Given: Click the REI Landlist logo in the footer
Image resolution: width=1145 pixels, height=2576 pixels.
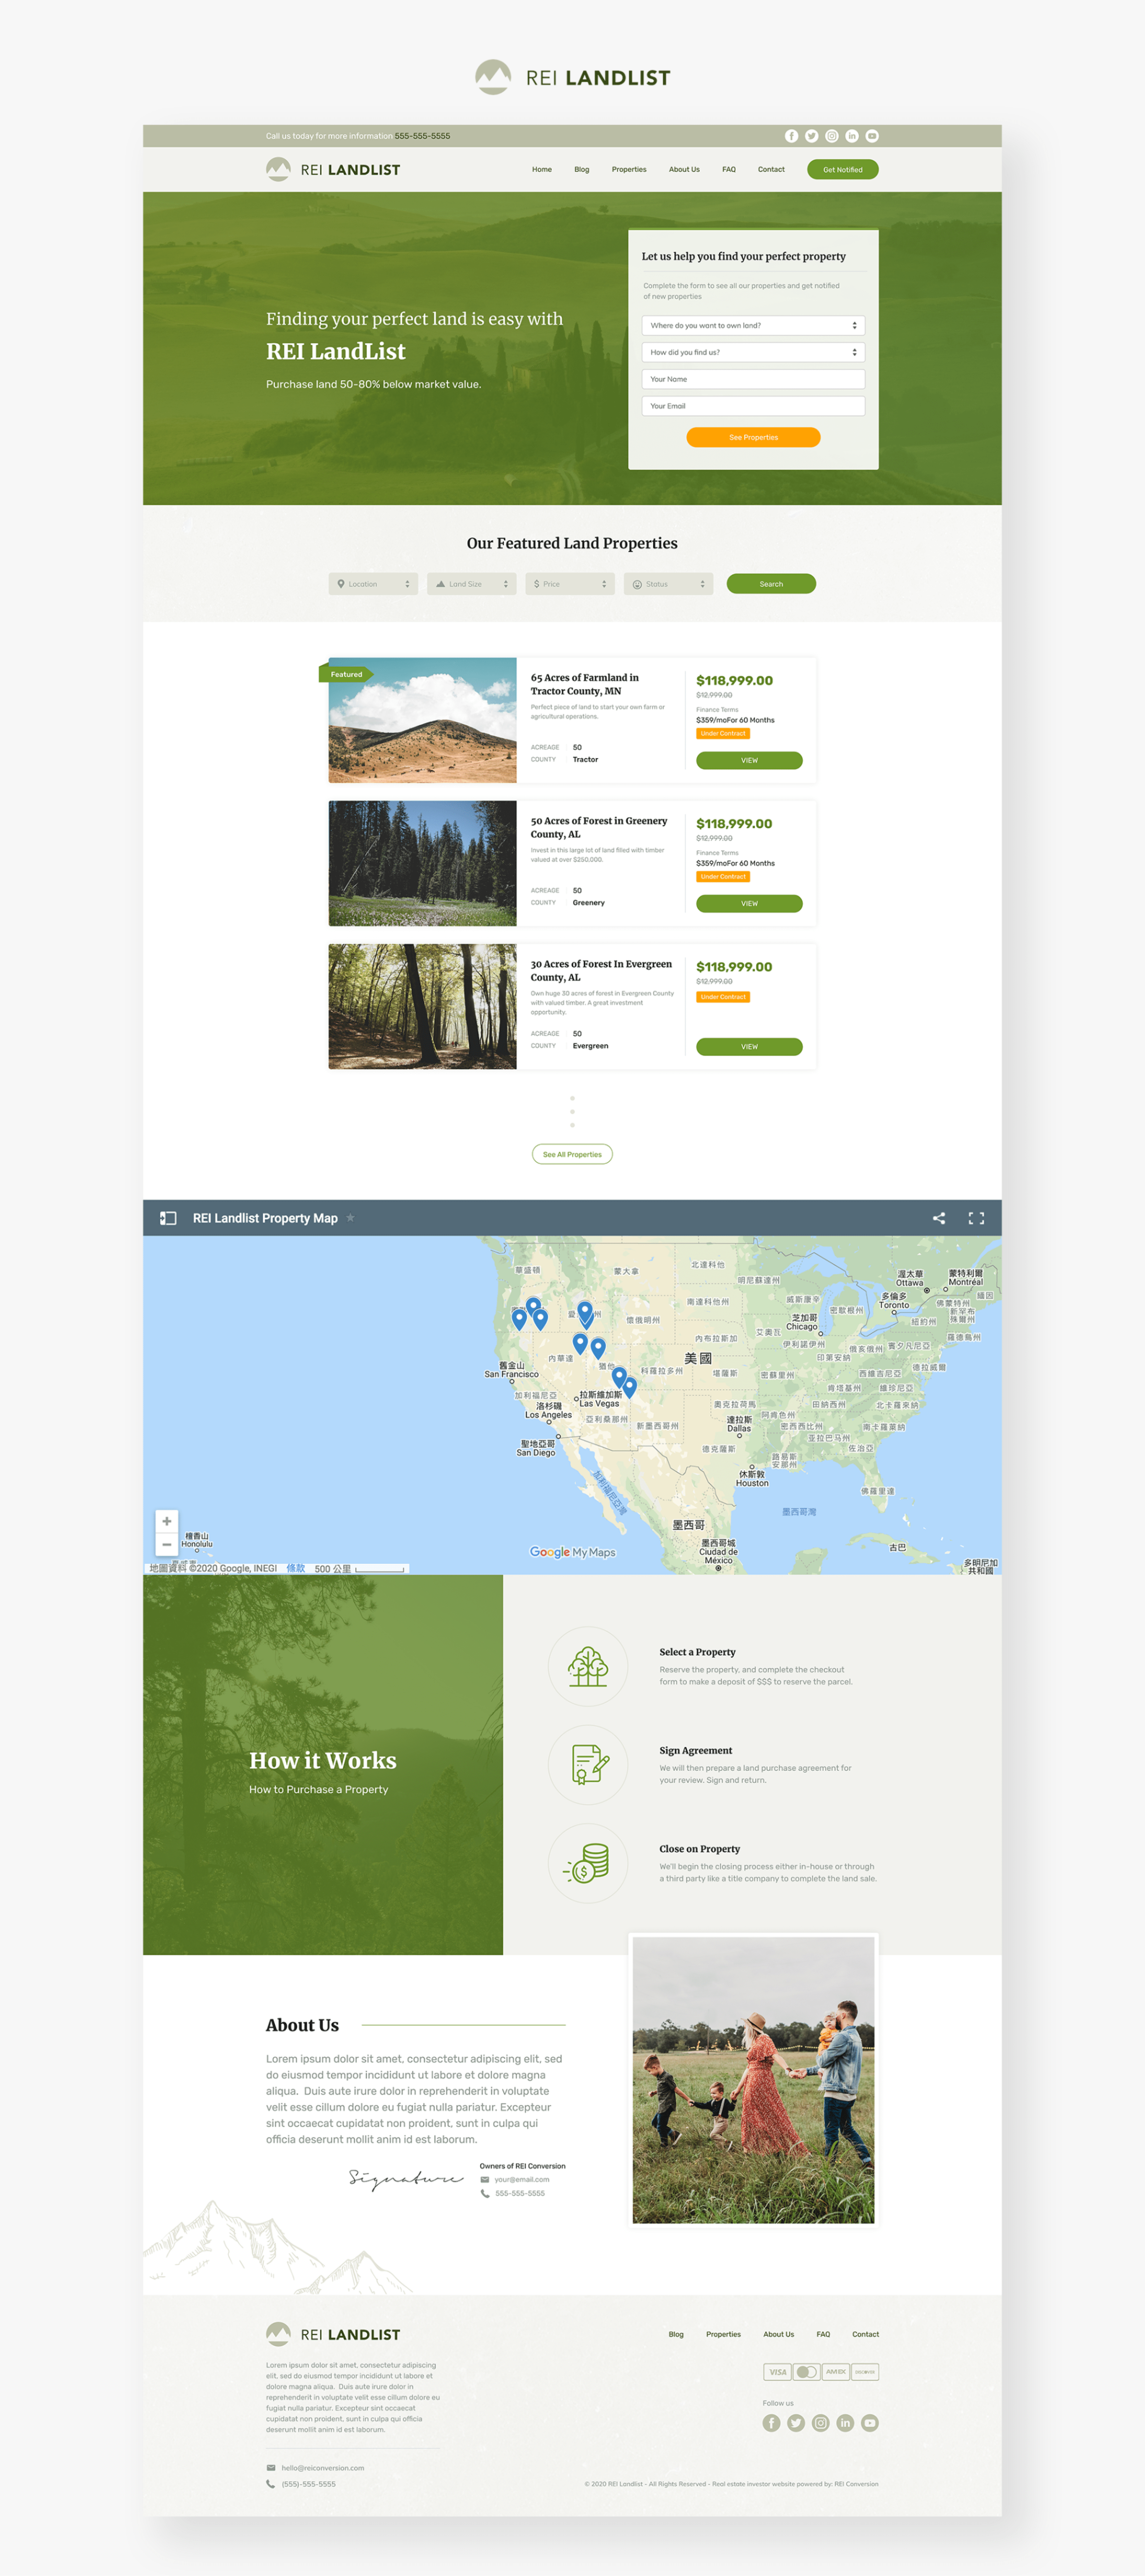Looking at the screenshot, I should (x=333, y=2334).
